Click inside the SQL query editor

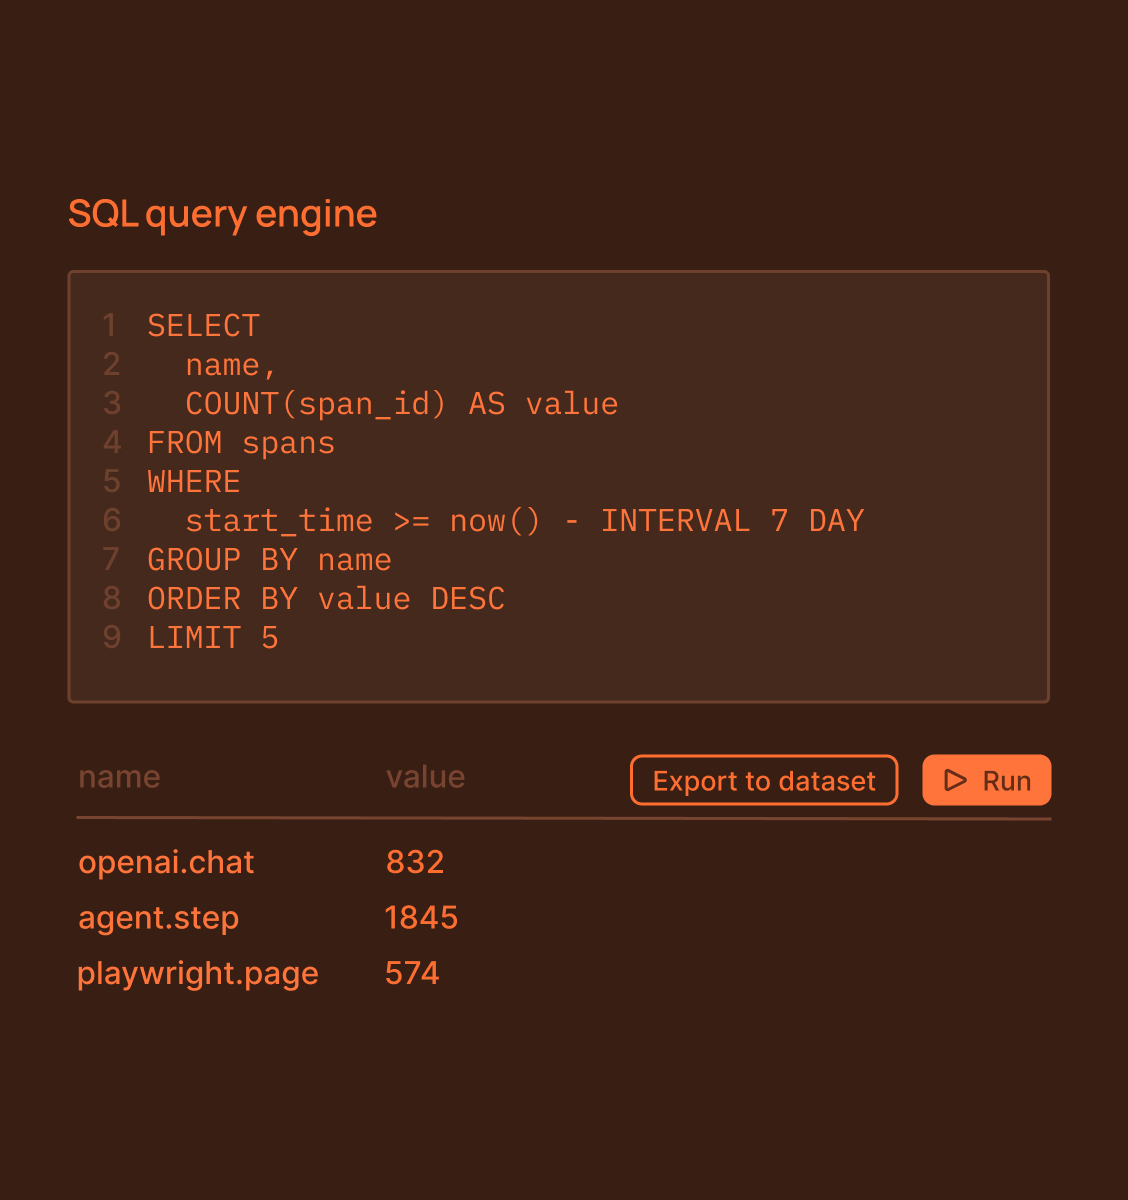click(x=558, y=485)
